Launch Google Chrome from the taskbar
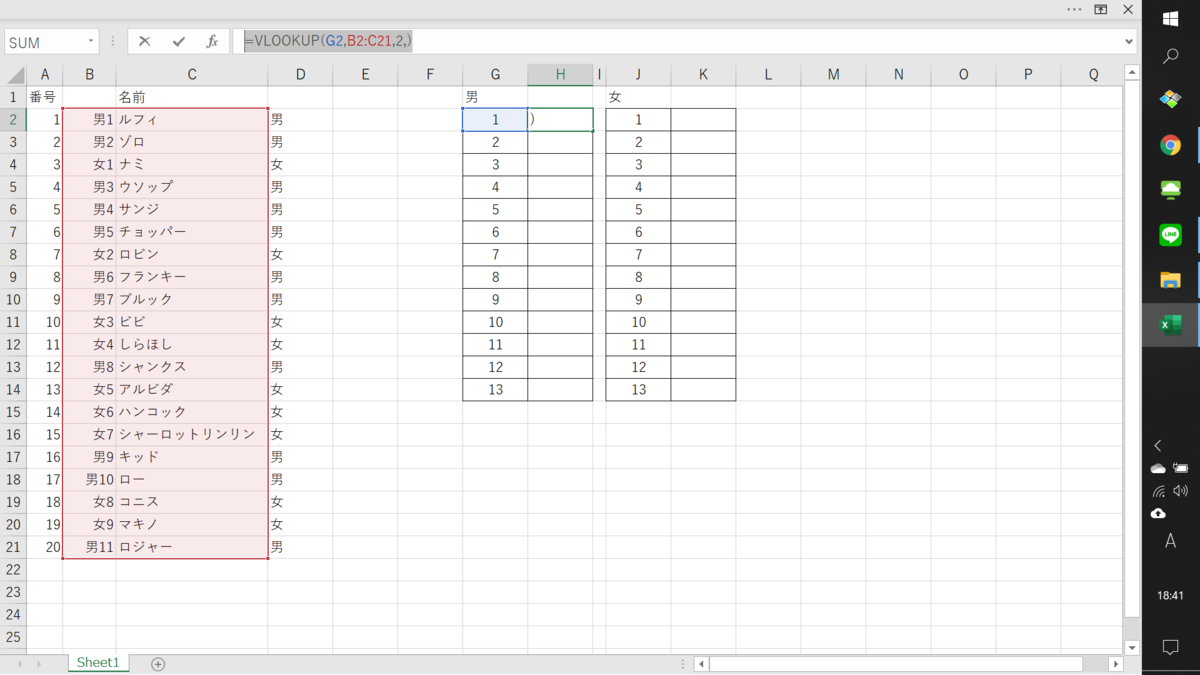Screen dimensions: 1200x675 tap(1170, 145)
